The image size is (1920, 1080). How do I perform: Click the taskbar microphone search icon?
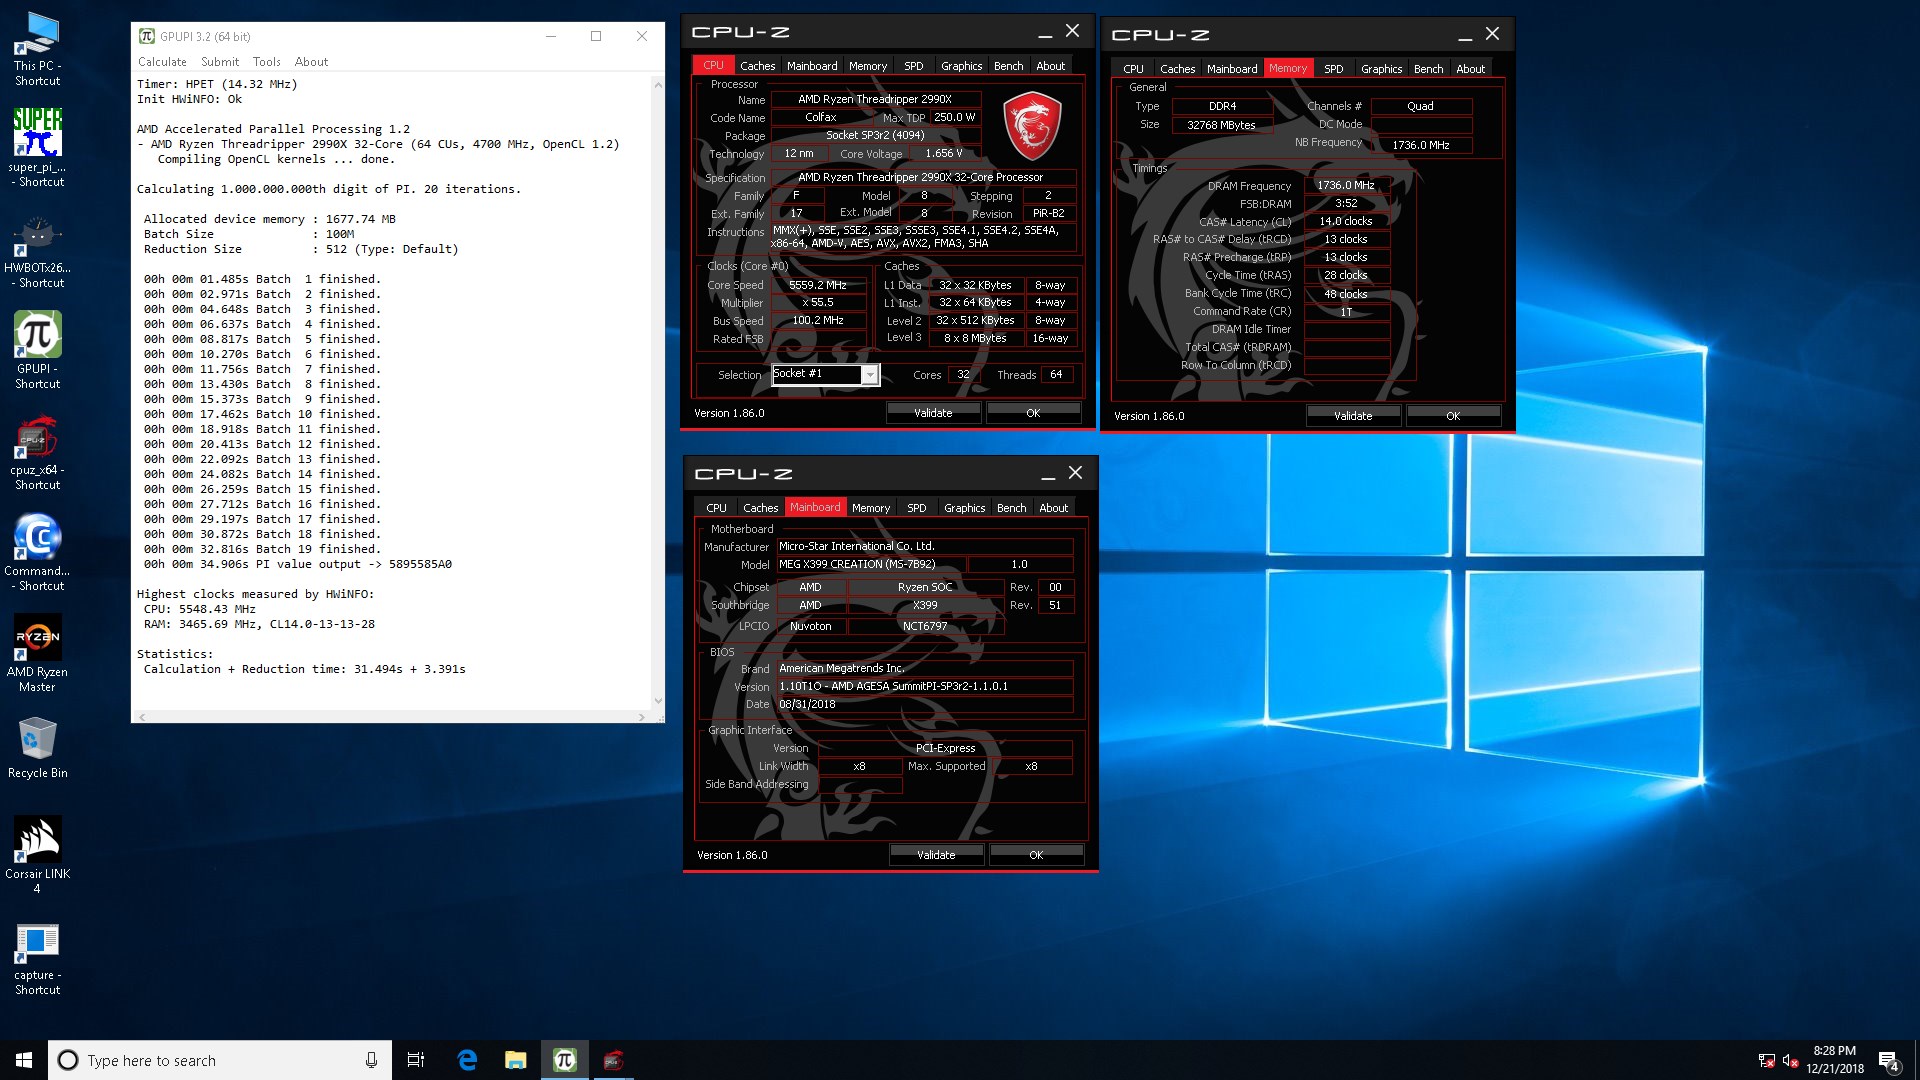pyautogui.click(x=371, y=1060)
